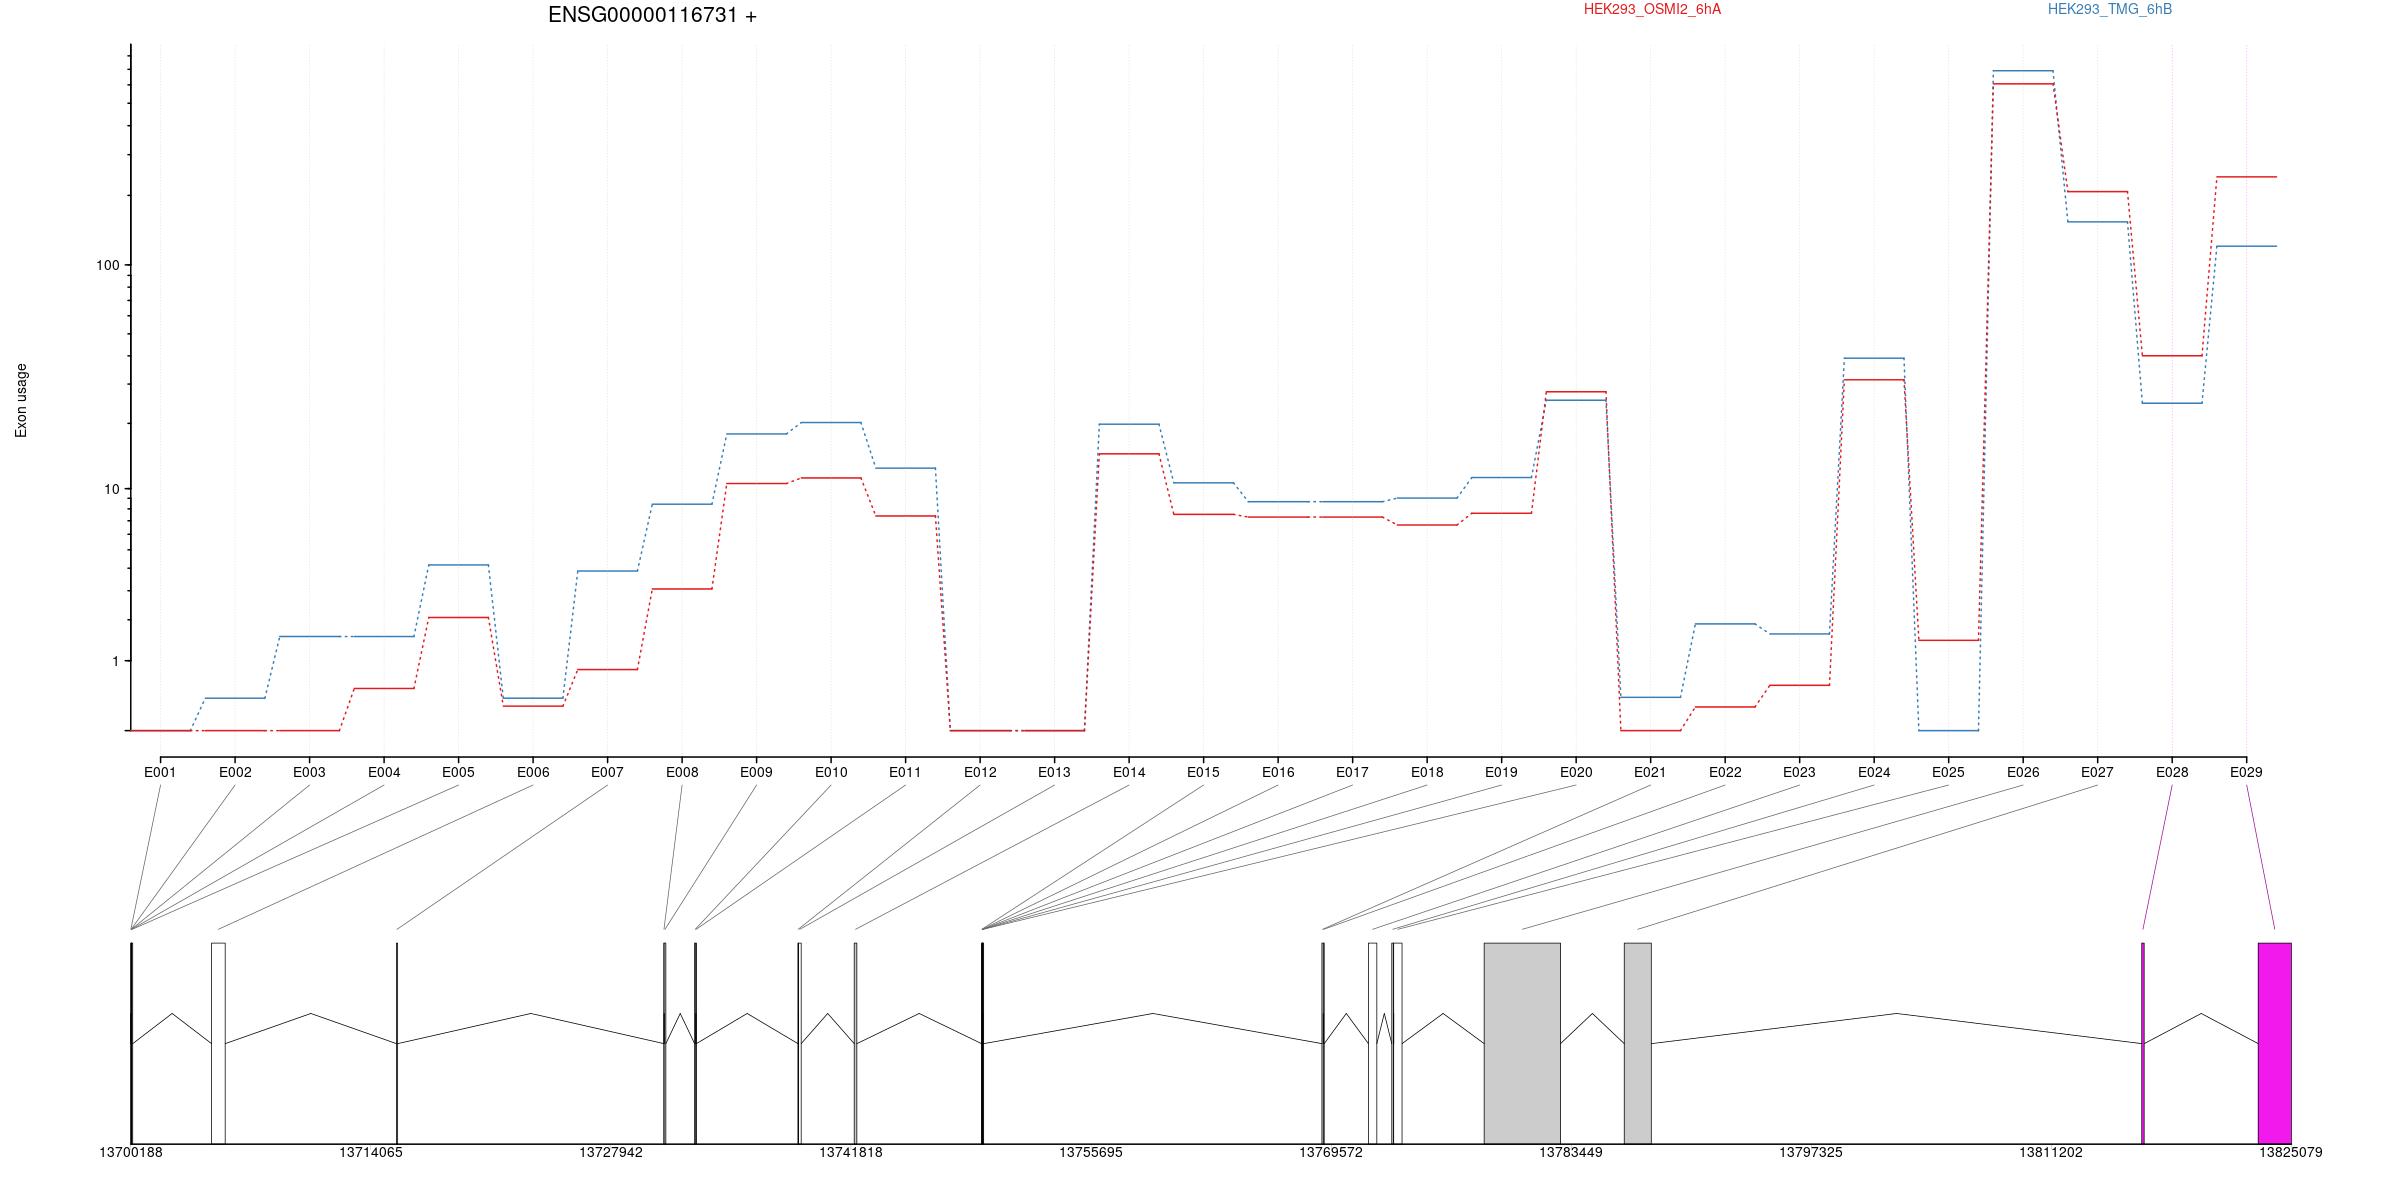This screenshot has width=2400, height=1200.
Task: Click exon label E025
Action: click(1948, 772)
